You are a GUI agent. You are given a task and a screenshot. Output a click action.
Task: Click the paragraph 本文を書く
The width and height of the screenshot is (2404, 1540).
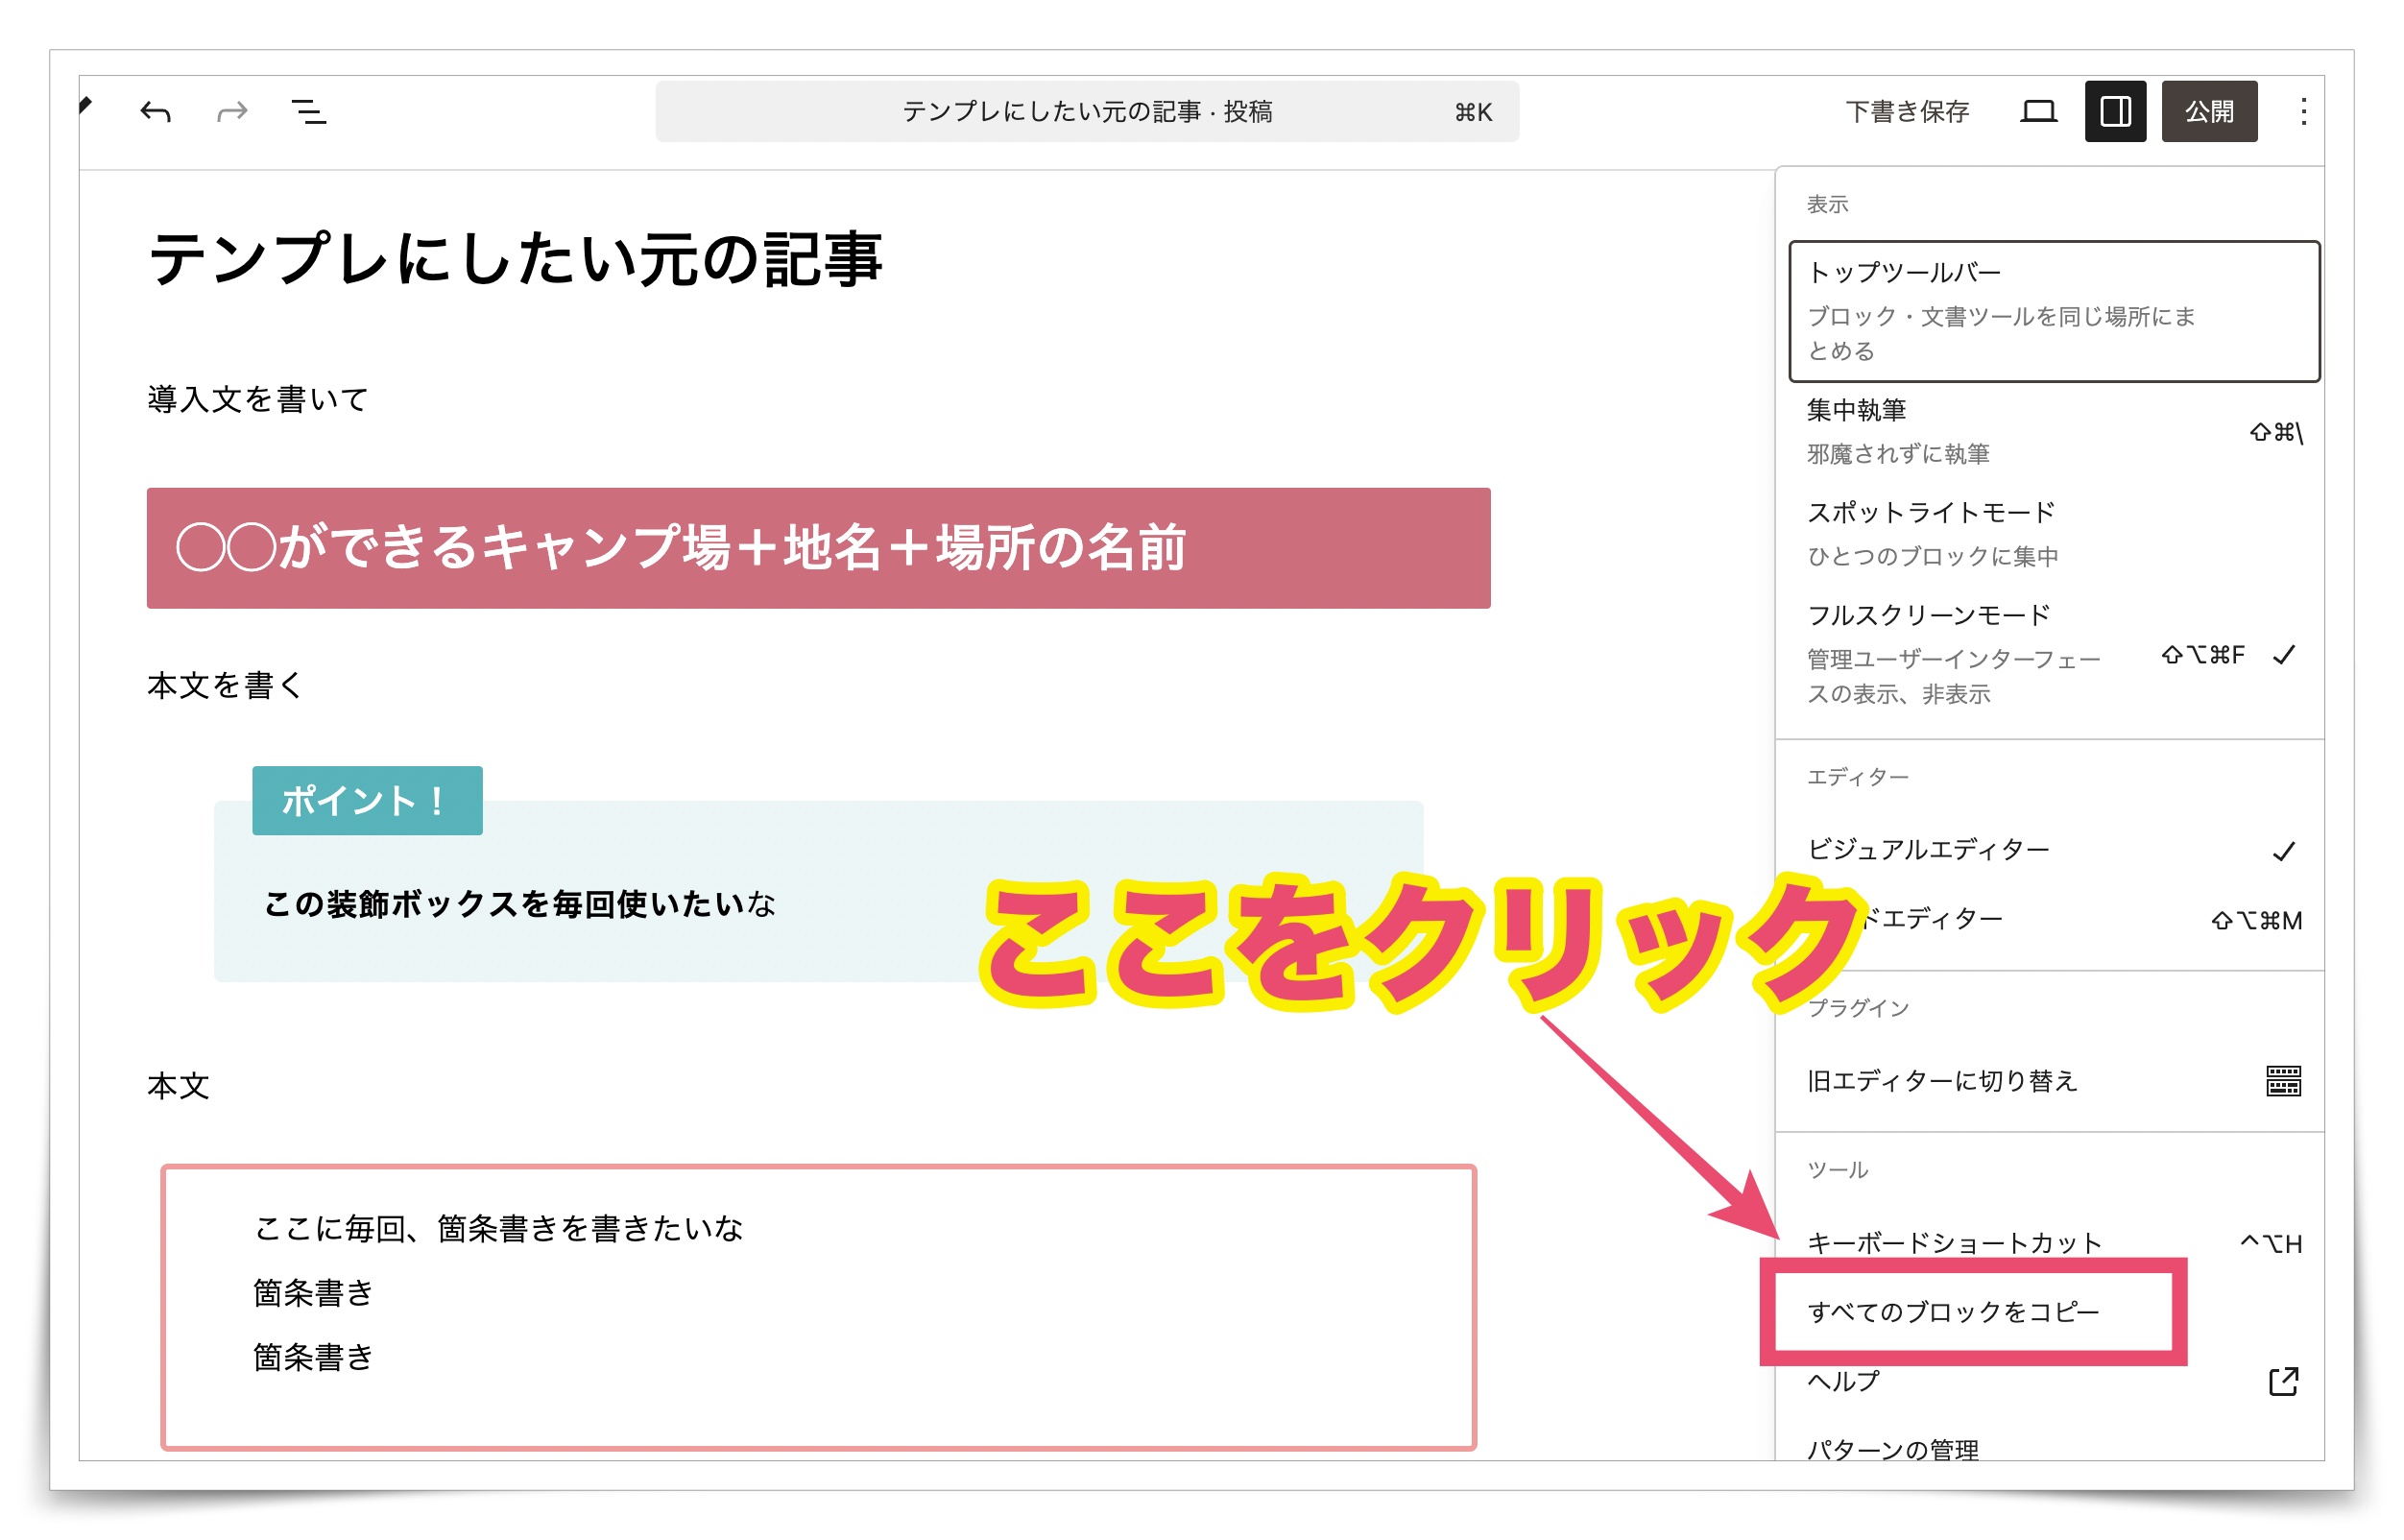pos(224,685)
